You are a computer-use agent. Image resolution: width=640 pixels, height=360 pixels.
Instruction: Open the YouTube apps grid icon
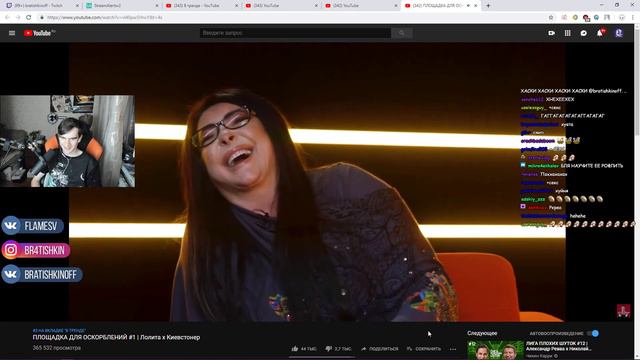point(567,33)
